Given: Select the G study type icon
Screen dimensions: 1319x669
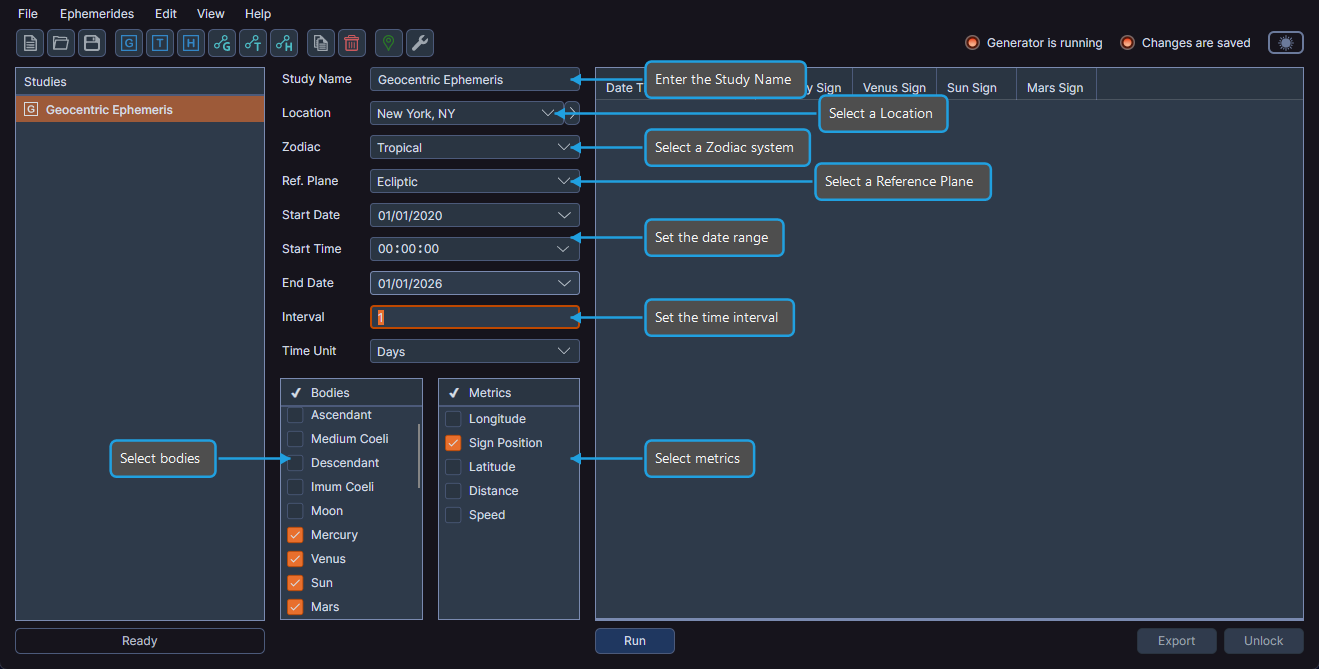Looking at the screenshot, I should coord(128,43).
